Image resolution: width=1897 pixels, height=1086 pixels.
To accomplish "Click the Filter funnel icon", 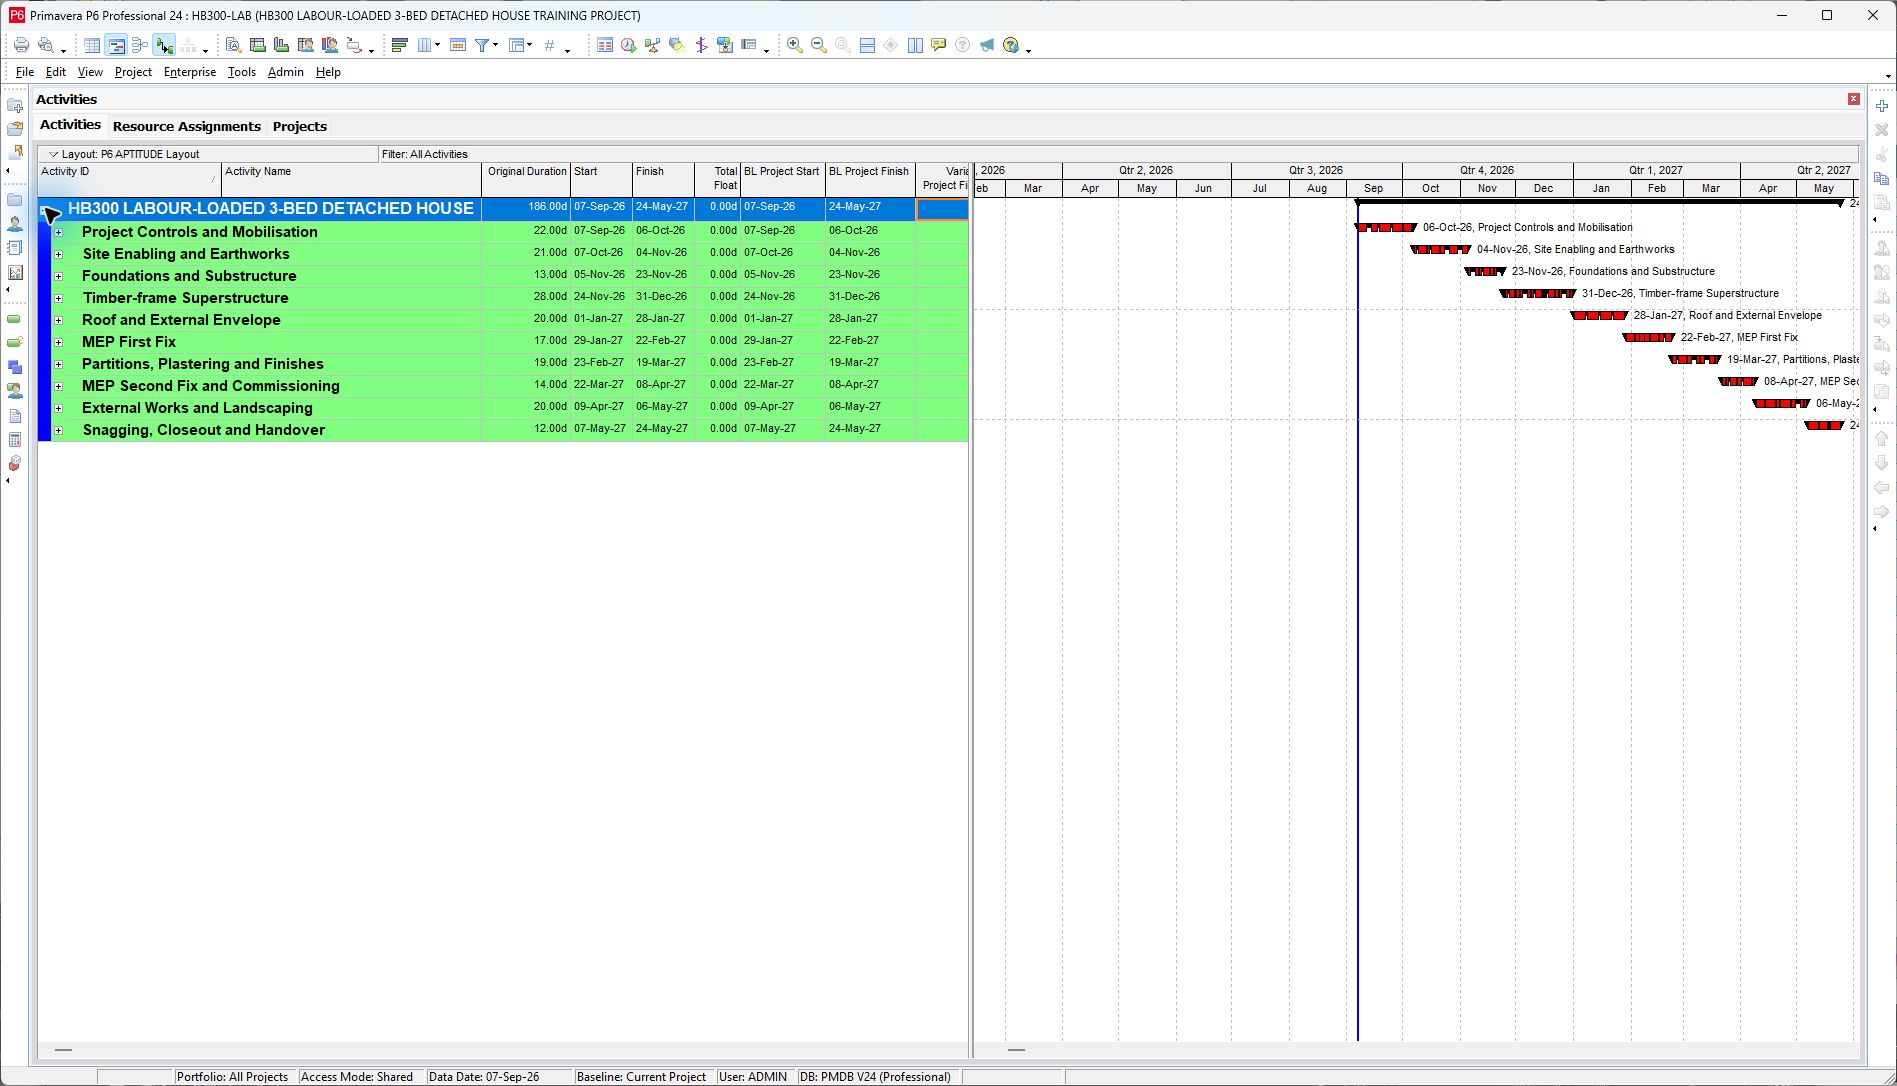I will coord(482,45).
